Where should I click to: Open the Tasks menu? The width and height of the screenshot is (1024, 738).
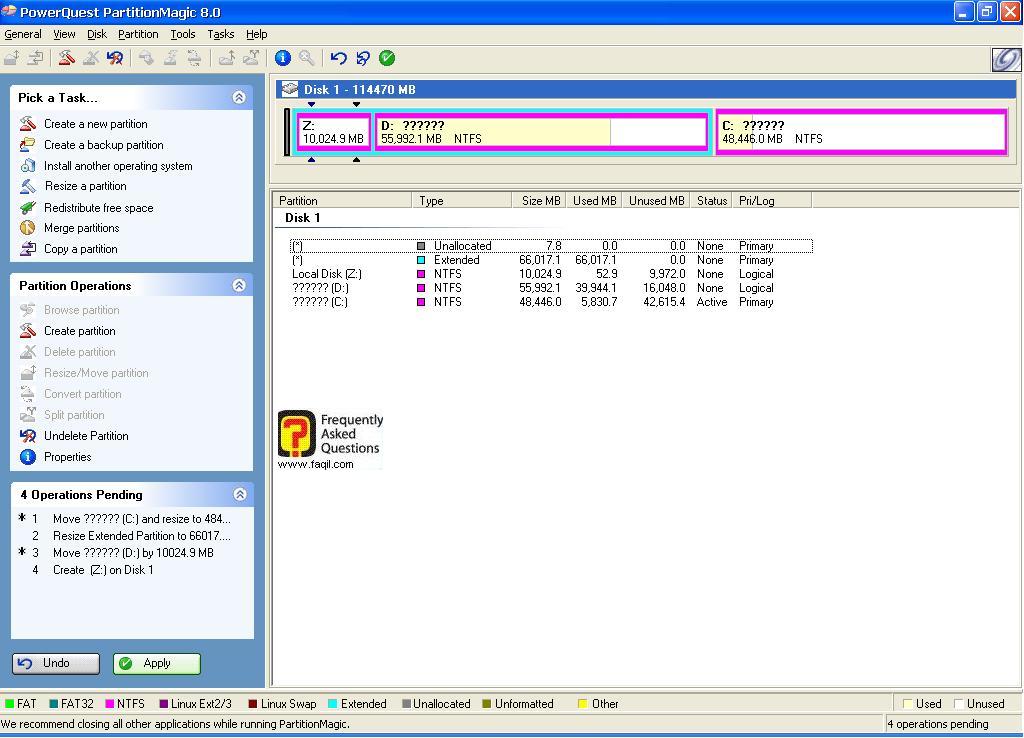(220, 34)
